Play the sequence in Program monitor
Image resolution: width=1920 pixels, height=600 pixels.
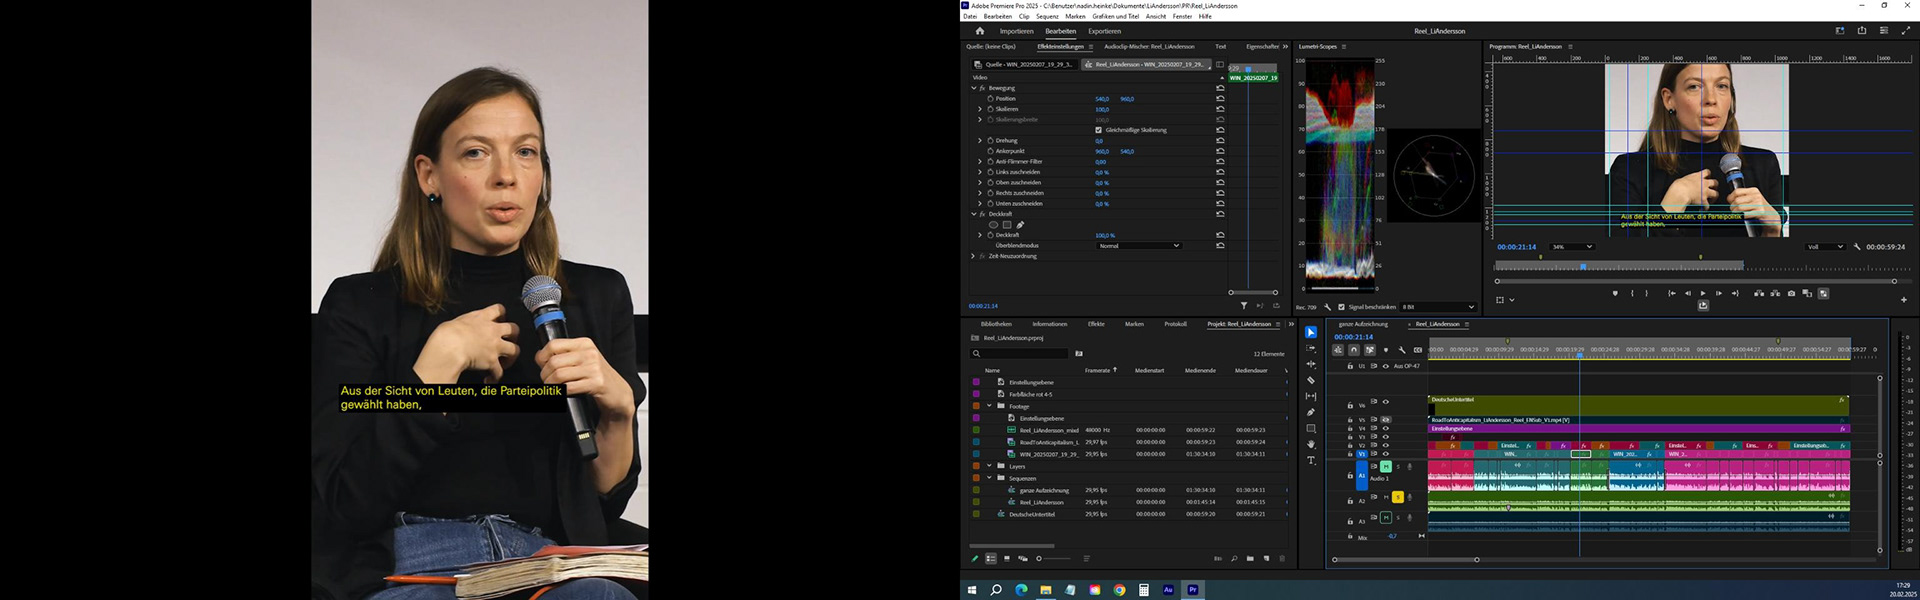click(1703, 293)
